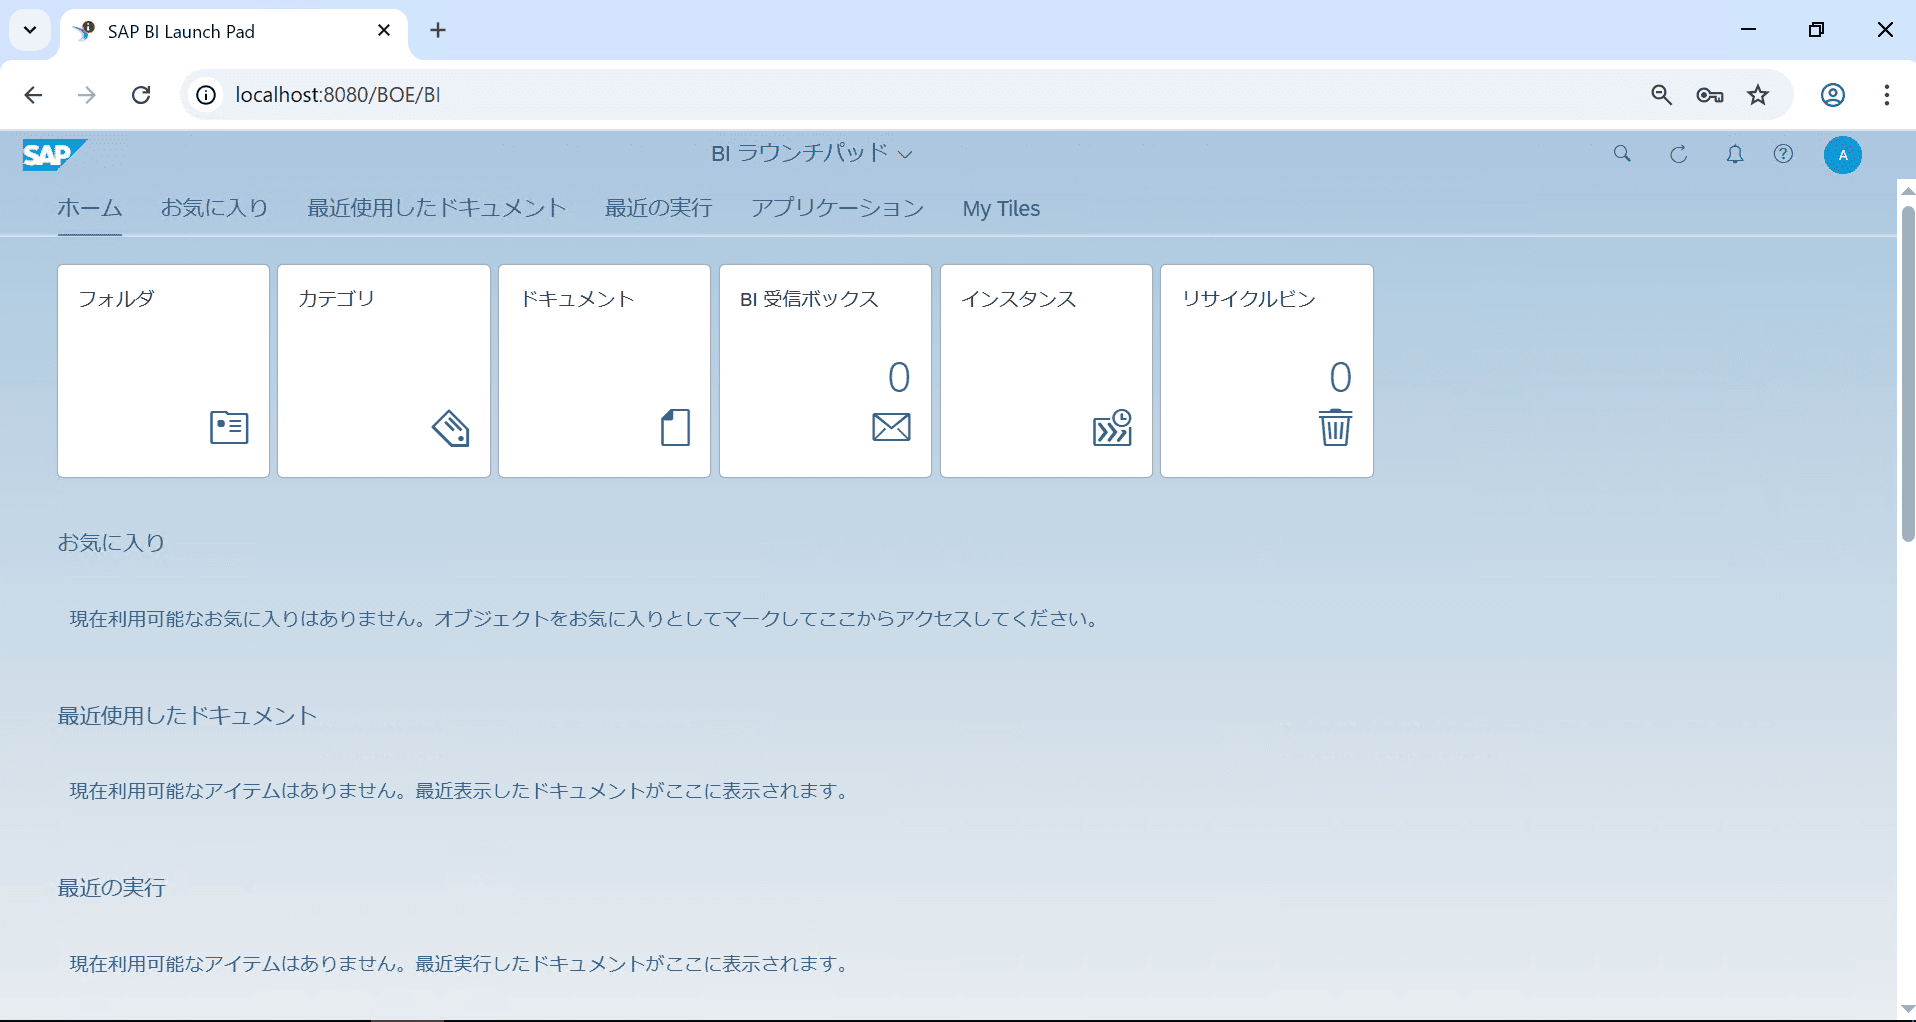The width and height of the screenshot is (1916, 1022).
Task: Click the search magnifier icon in SAP header
Action: tap(1622, 154)
